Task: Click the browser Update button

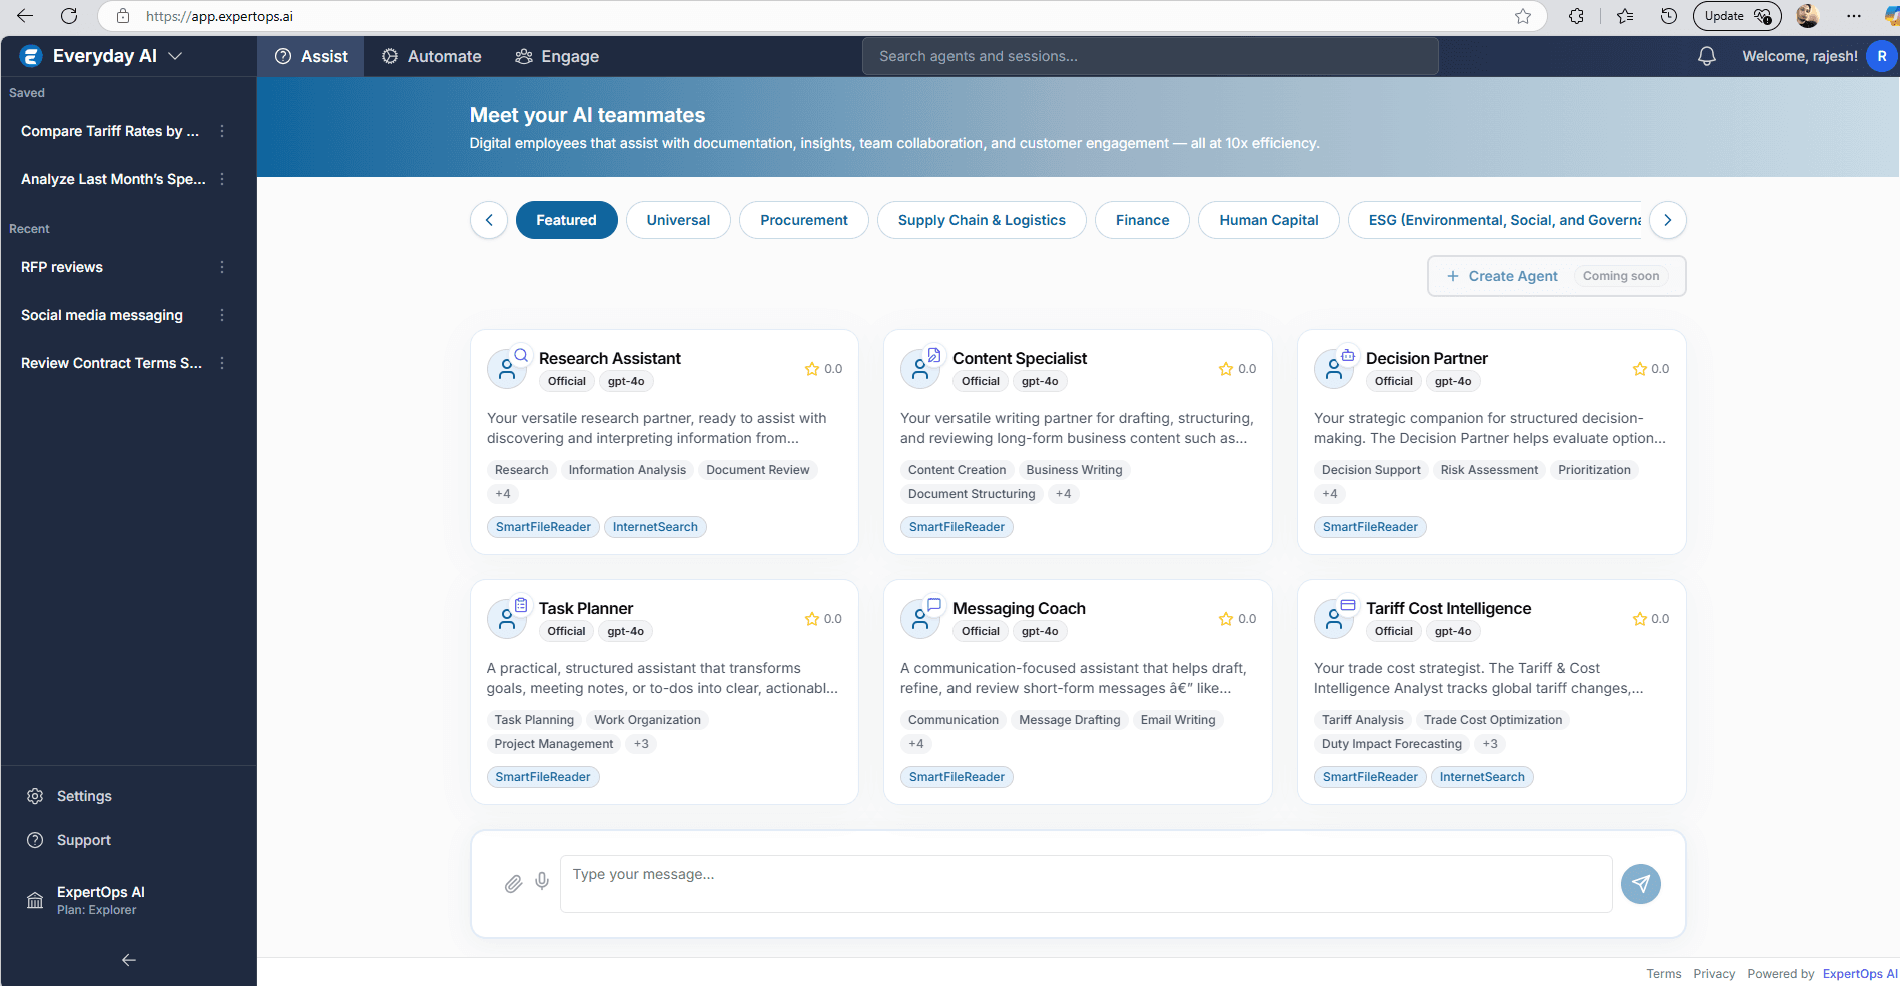Action: 1737,16
